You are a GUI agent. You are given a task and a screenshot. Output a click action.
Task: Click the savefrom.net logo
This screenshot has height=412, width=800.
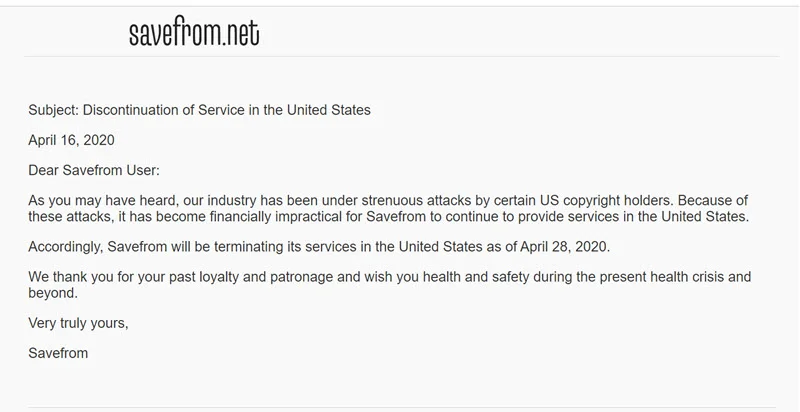pos(194,33)
